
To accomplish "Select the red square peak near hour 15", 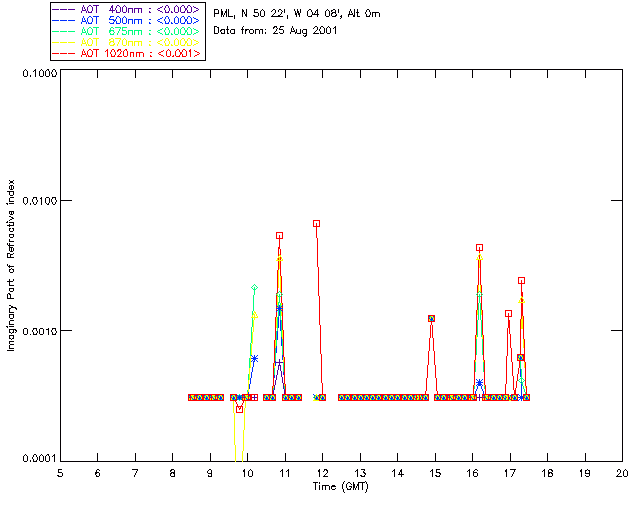I will coord(431,318).
